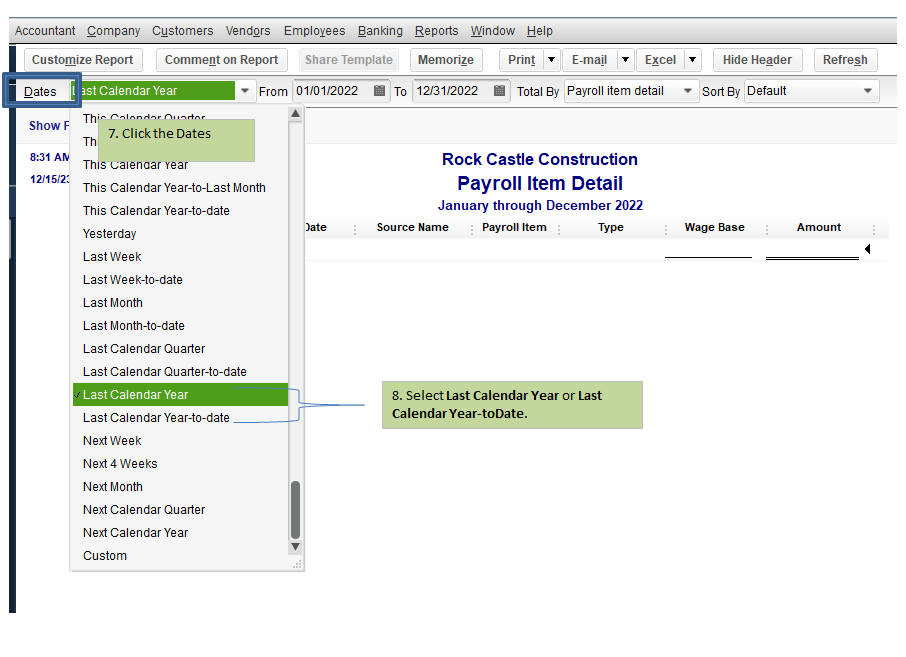Screen dimensions: 906x657
Task: Select Last Calendar Quarter option
Action: (x=180, y=348)
